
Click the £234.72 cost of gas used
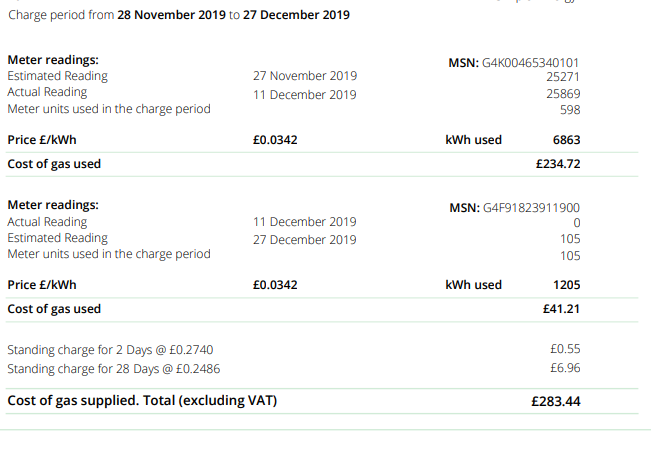point(558,164)
